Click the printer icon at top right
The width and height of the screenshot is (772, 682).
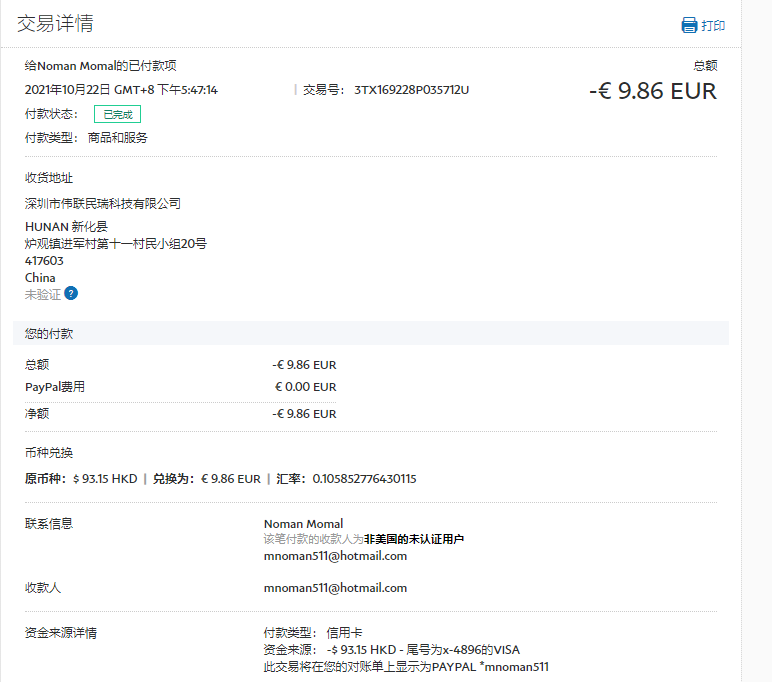(x=689, y=25)
